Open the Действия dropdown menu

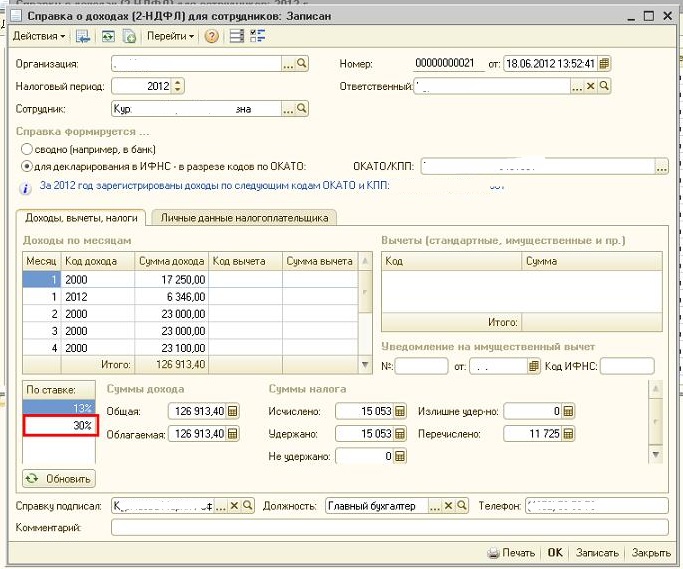[x=39, y=37]
